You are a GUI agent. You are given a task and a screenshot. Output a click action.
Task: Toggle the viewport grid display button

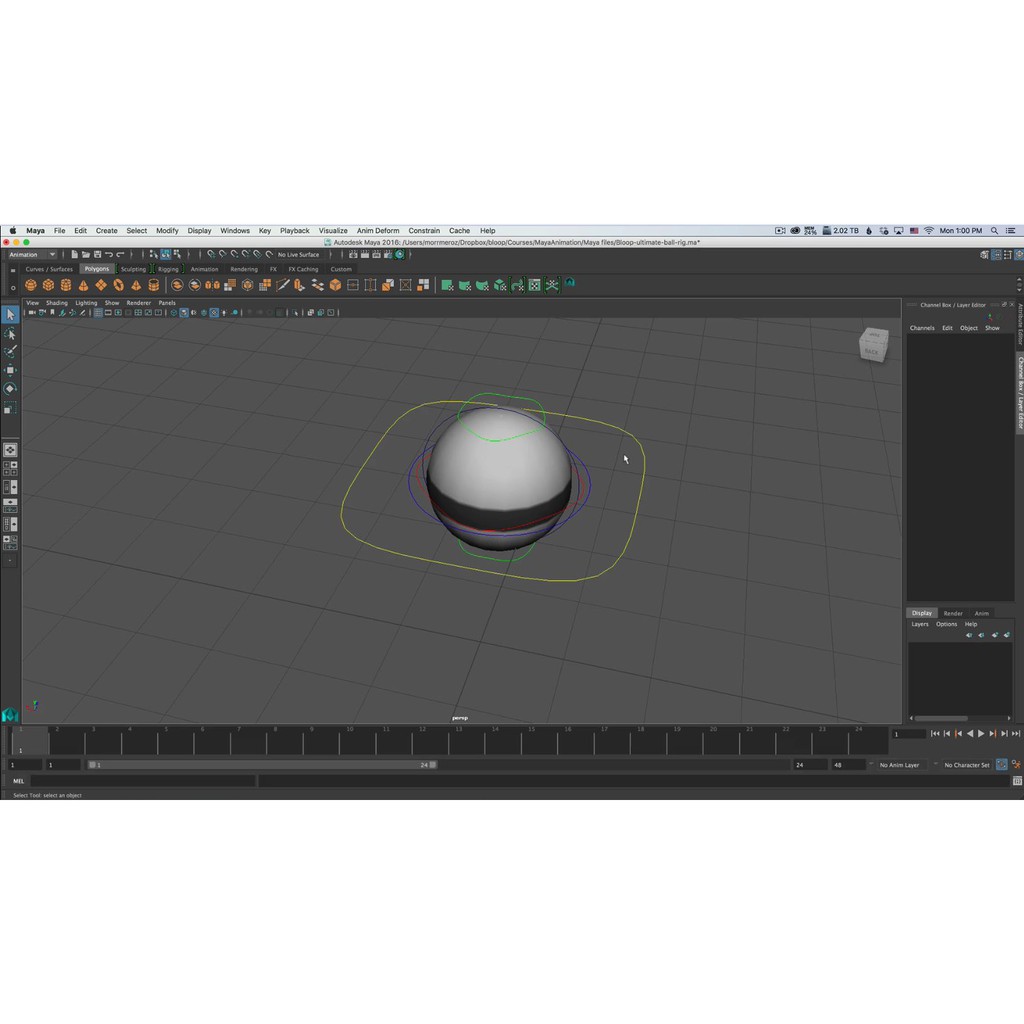98,313
